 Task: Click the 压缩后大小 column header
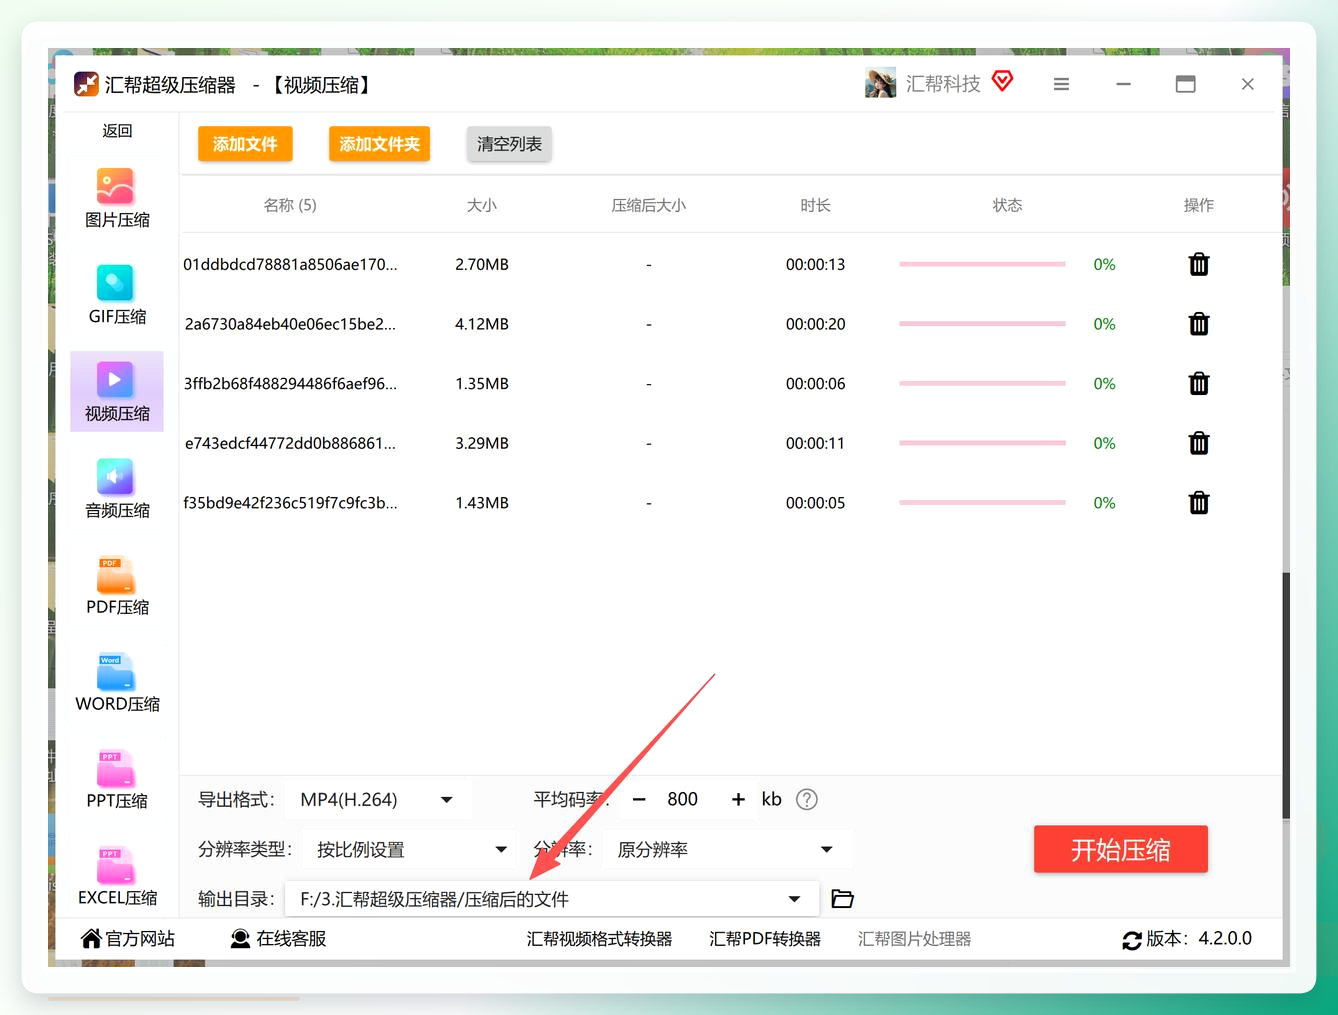(x=649, y=205)
